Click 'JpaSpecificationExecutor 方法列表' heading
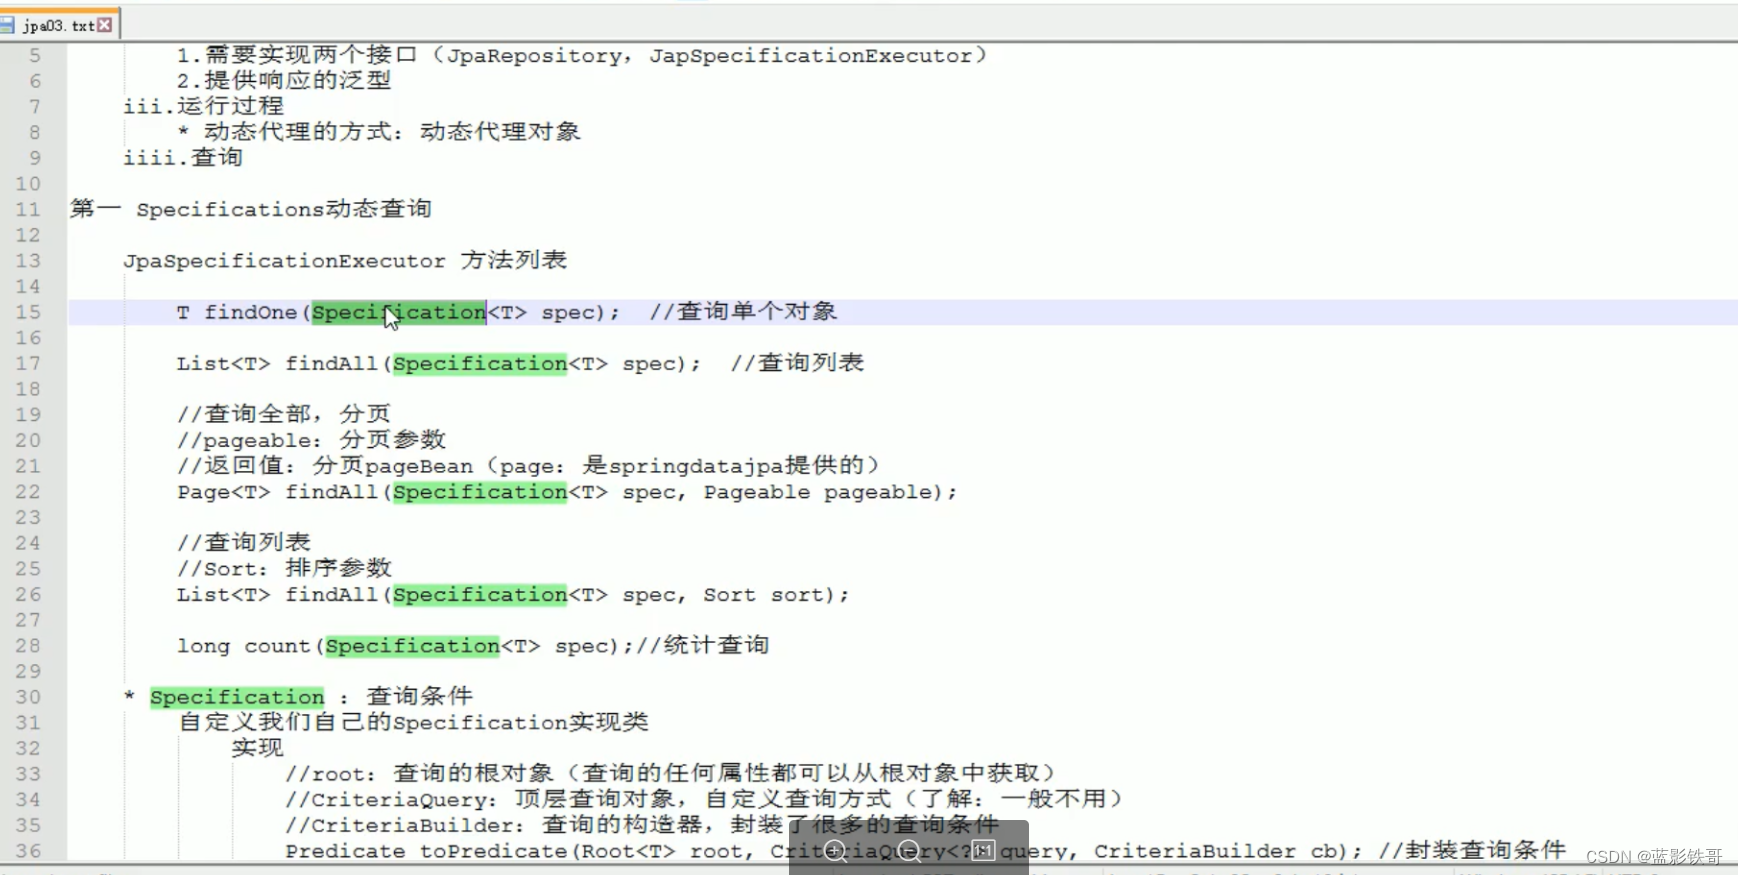 345,260
